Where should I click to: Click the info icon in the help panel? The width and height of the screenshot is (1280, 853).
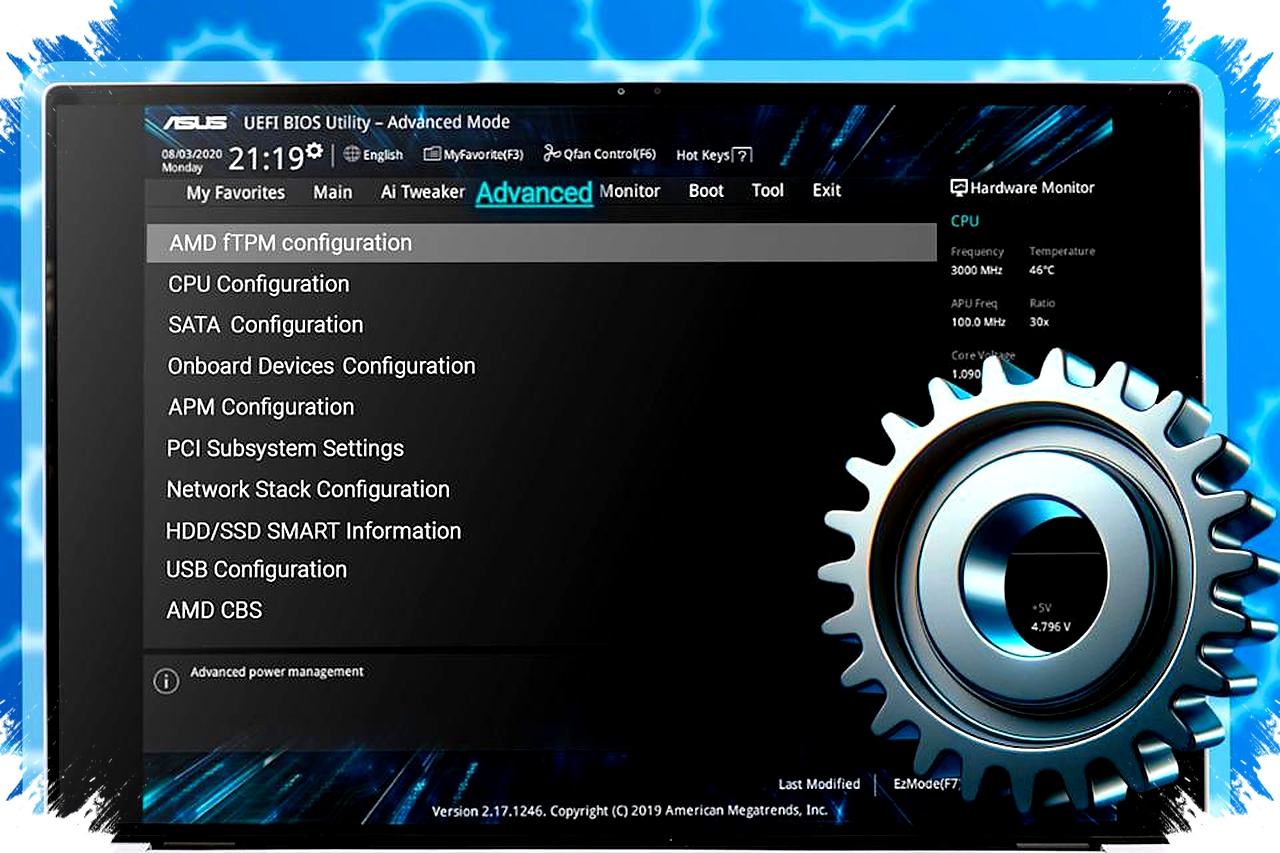click(x=165, y=682)
